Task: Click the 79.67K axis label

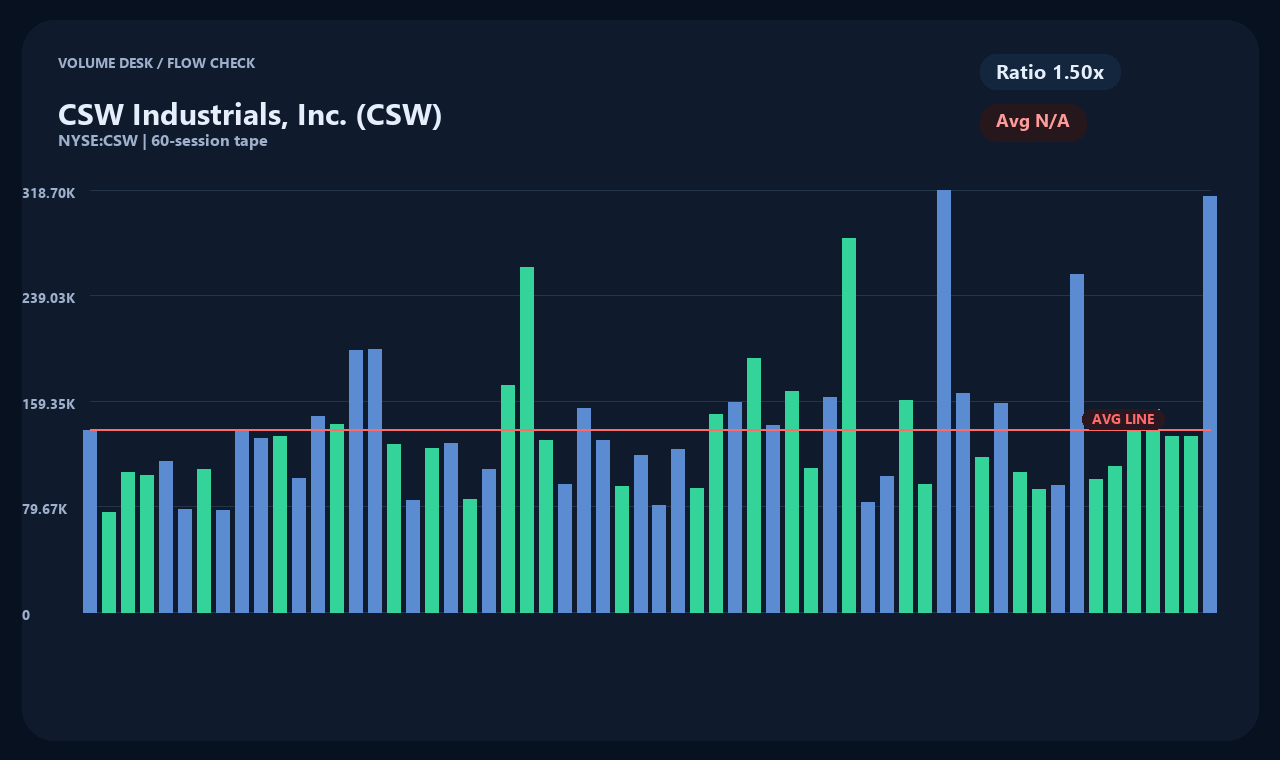Action: [x=45, y=509]
